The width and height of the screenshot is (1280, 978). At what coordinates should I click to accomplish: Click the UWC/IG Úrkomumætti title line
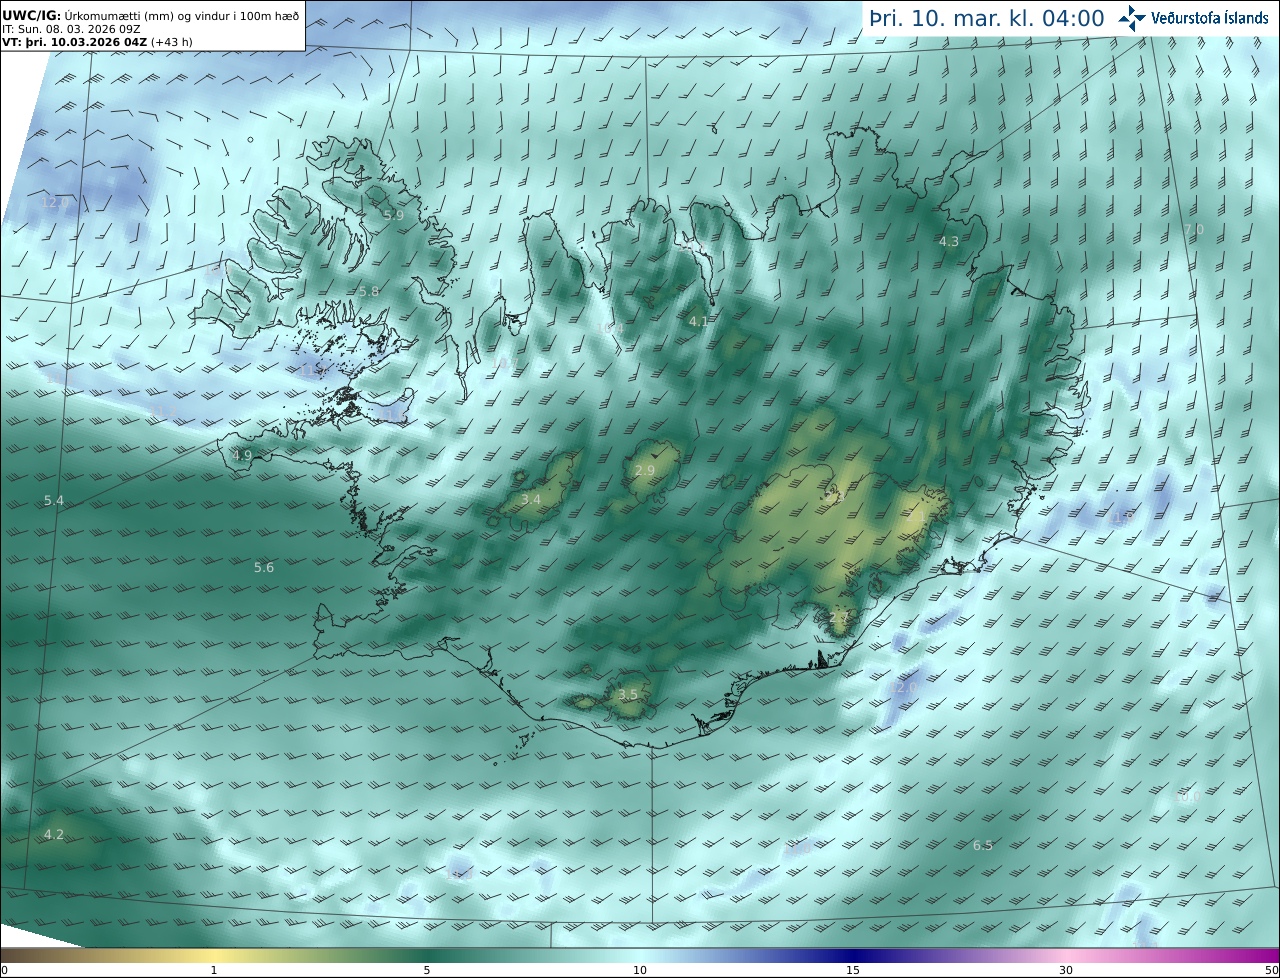pyautogui.click(x=150, y=16)
